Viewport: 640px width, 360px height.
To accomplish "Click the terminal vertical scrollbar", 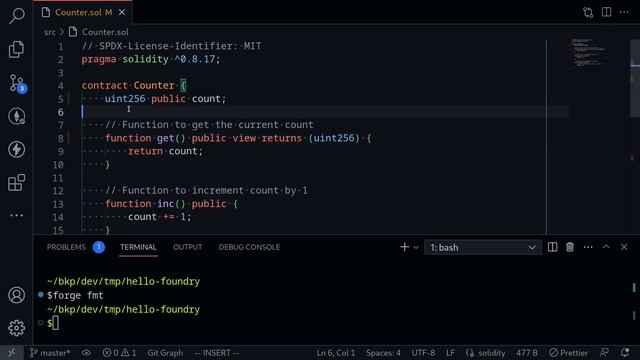I will (634, 302).
